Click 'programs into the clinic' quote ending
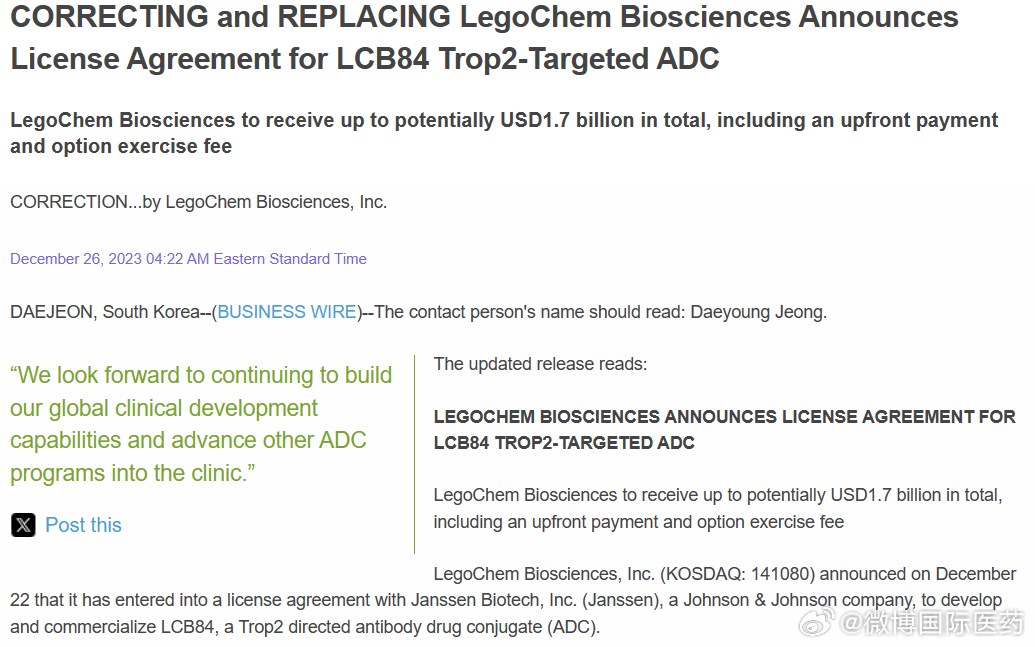This screenshot has height=647, width=1035. (x=132, y=473)
